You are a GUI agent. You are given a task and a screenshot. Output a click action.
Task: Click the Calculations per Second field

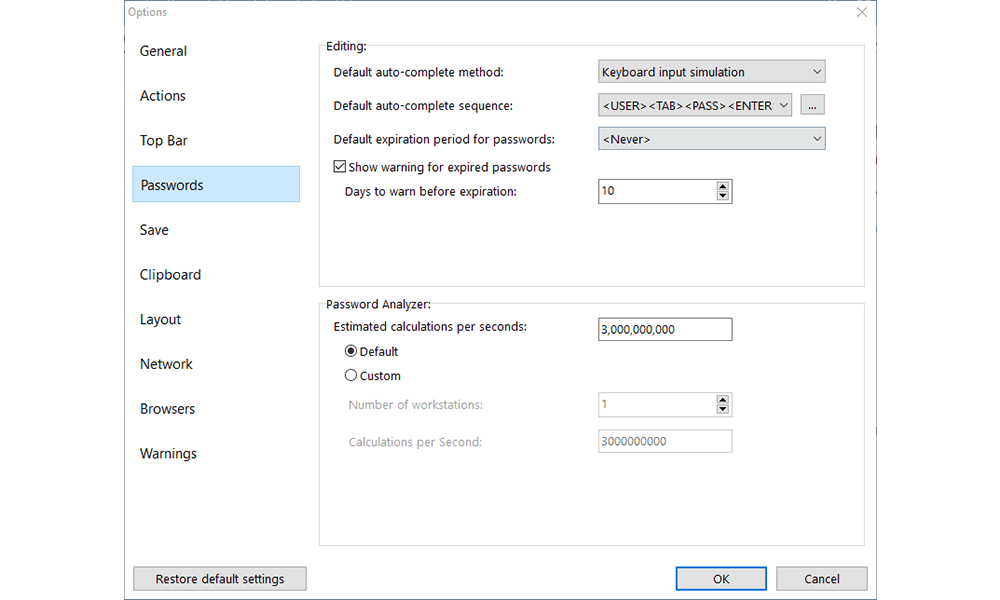click(665, 441)
